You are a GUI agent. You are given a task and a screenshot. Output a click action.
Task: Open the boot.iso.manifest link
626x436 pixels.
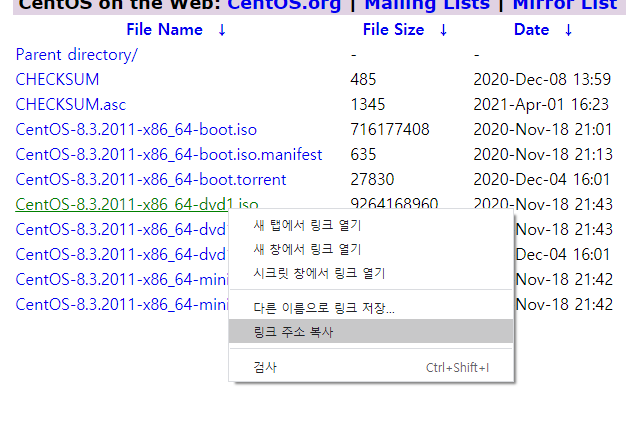pyautogui.click(x=169, y=155)
